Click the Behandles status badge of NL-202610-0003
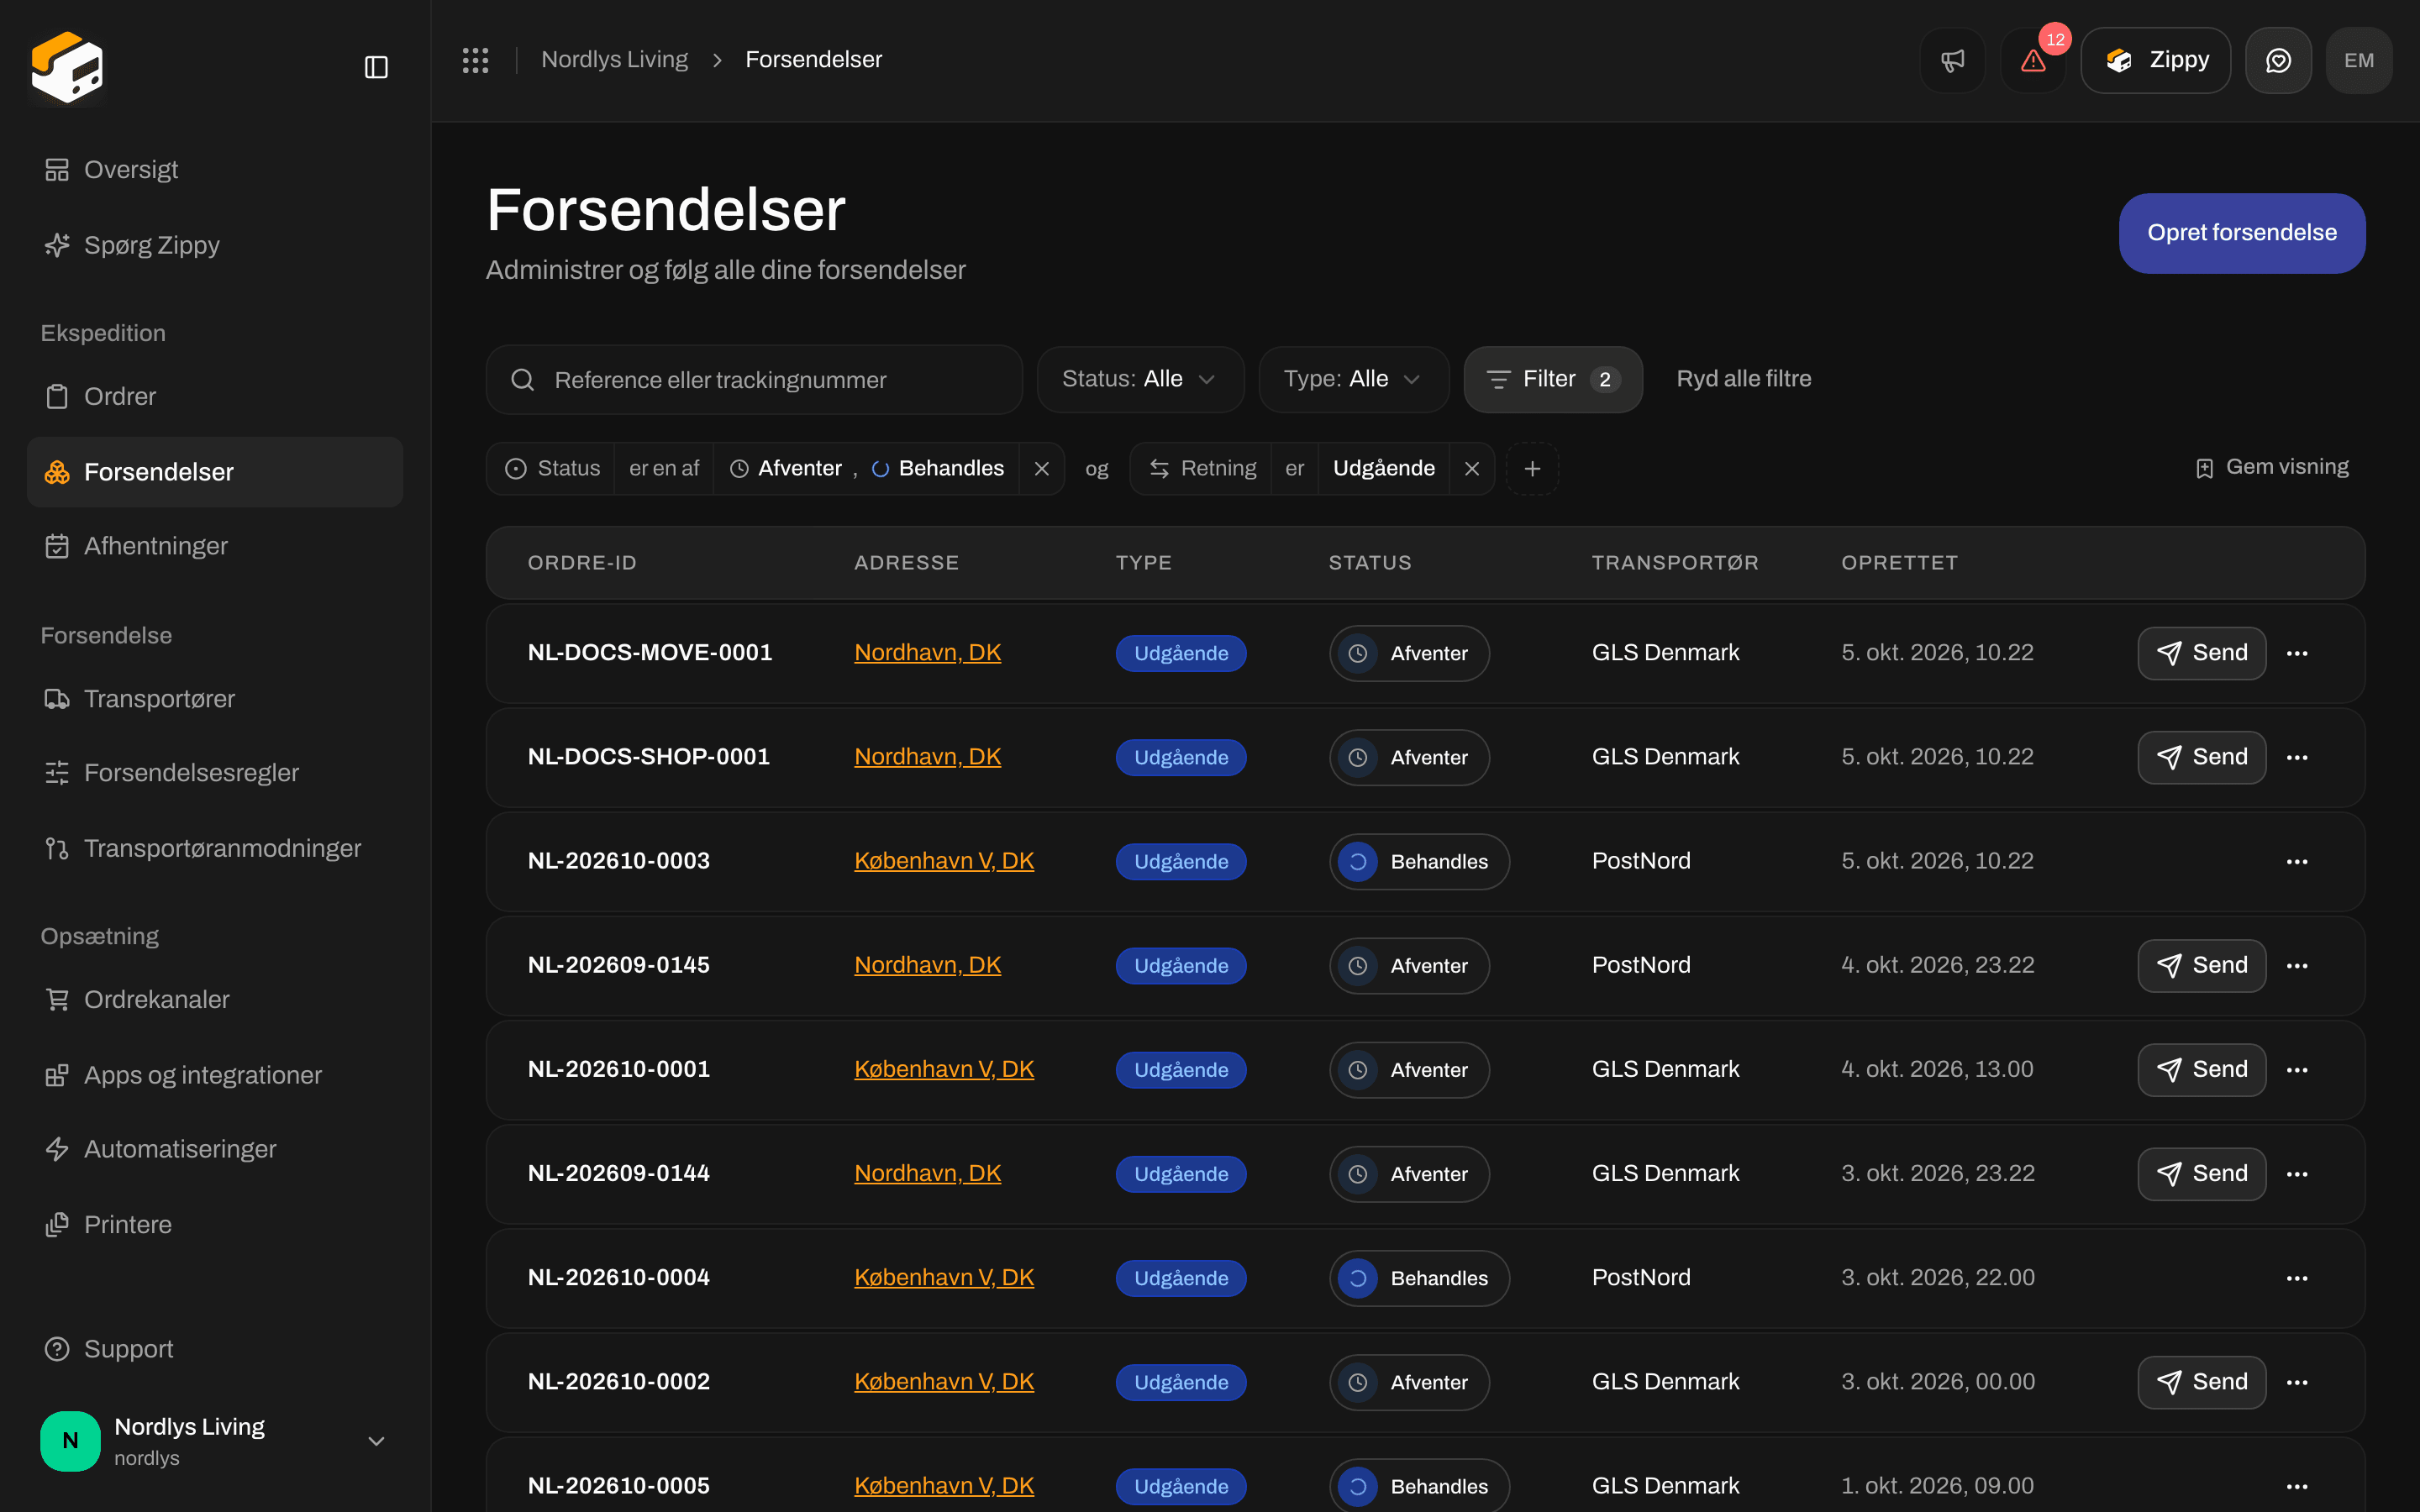Screen dimensions: 2420x1512 click(x=1419, y=861)
